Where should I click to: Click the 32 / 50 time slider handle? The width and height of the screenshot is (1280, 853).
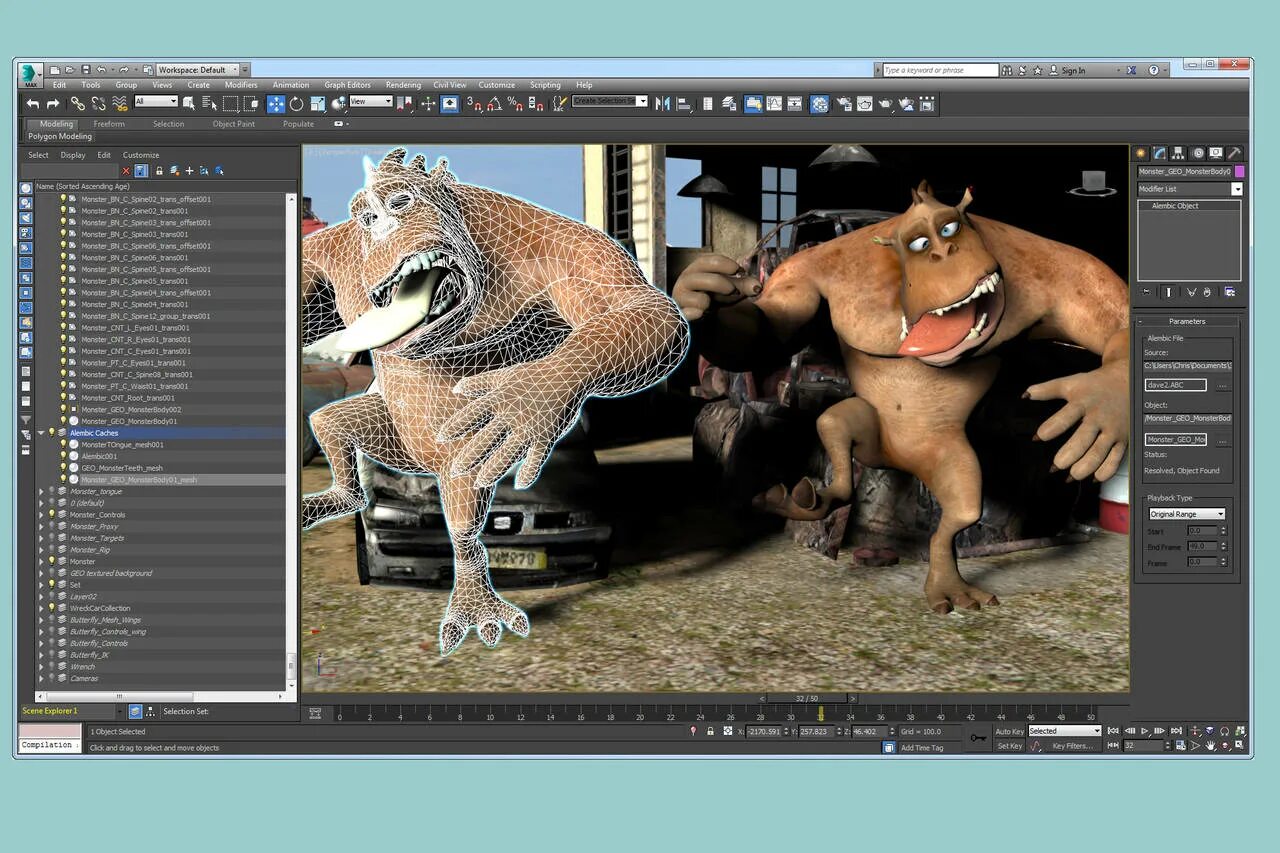tap(806, 698)
